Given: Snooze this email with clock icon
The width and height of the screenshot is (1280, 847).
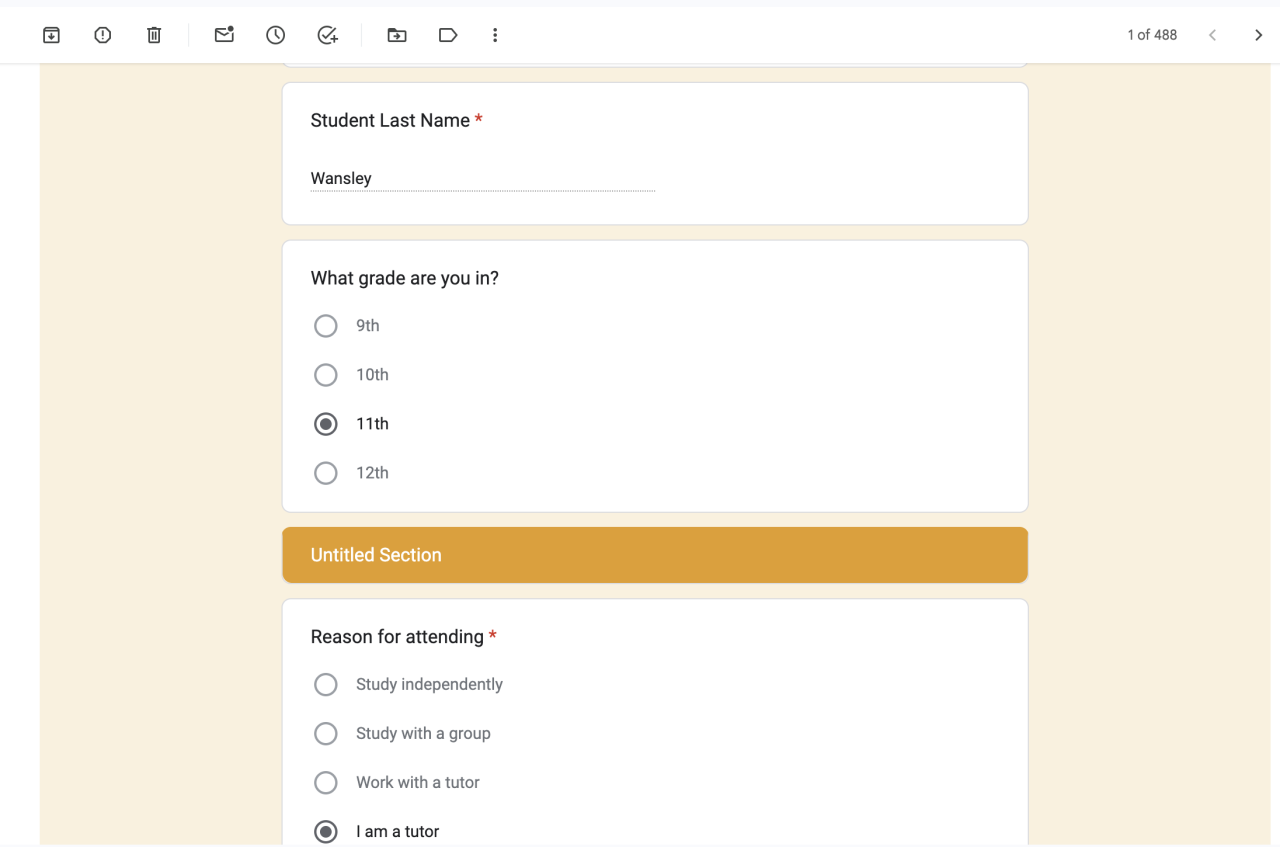Looking at the screenshot, I should 276,35.
